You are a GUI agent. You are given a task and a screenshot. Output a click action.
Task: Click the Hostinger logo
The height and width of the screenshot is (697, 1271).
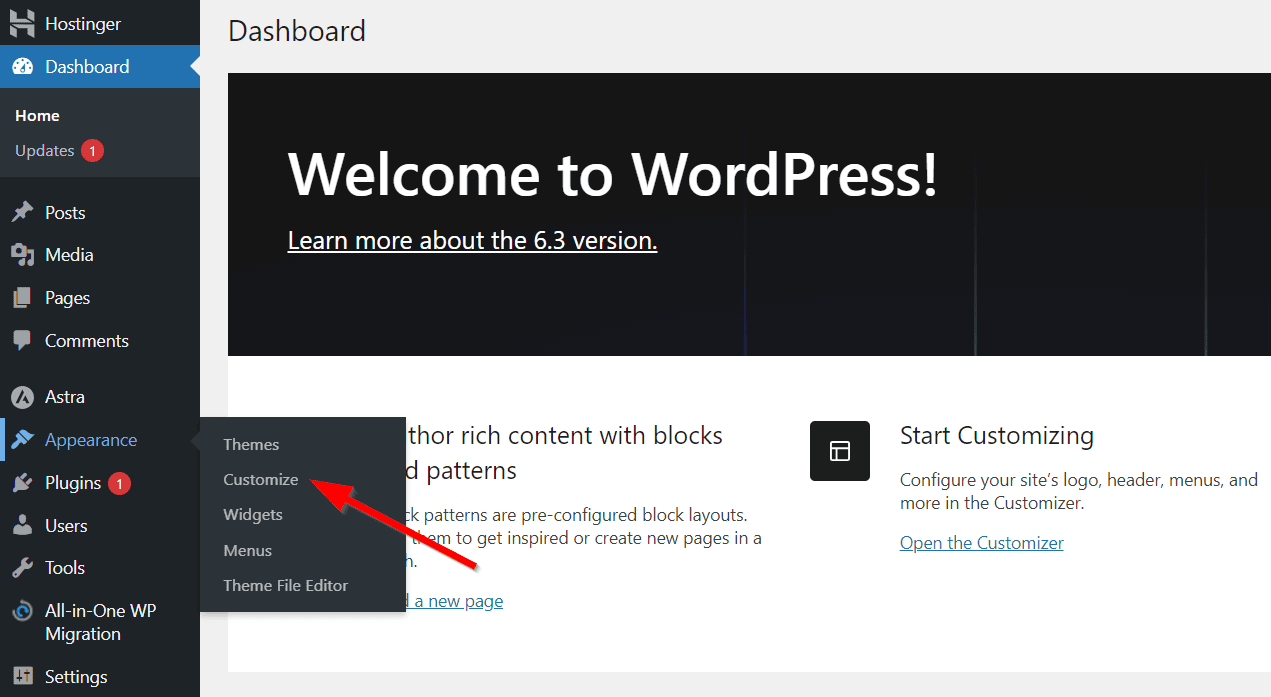coord(22,22)
